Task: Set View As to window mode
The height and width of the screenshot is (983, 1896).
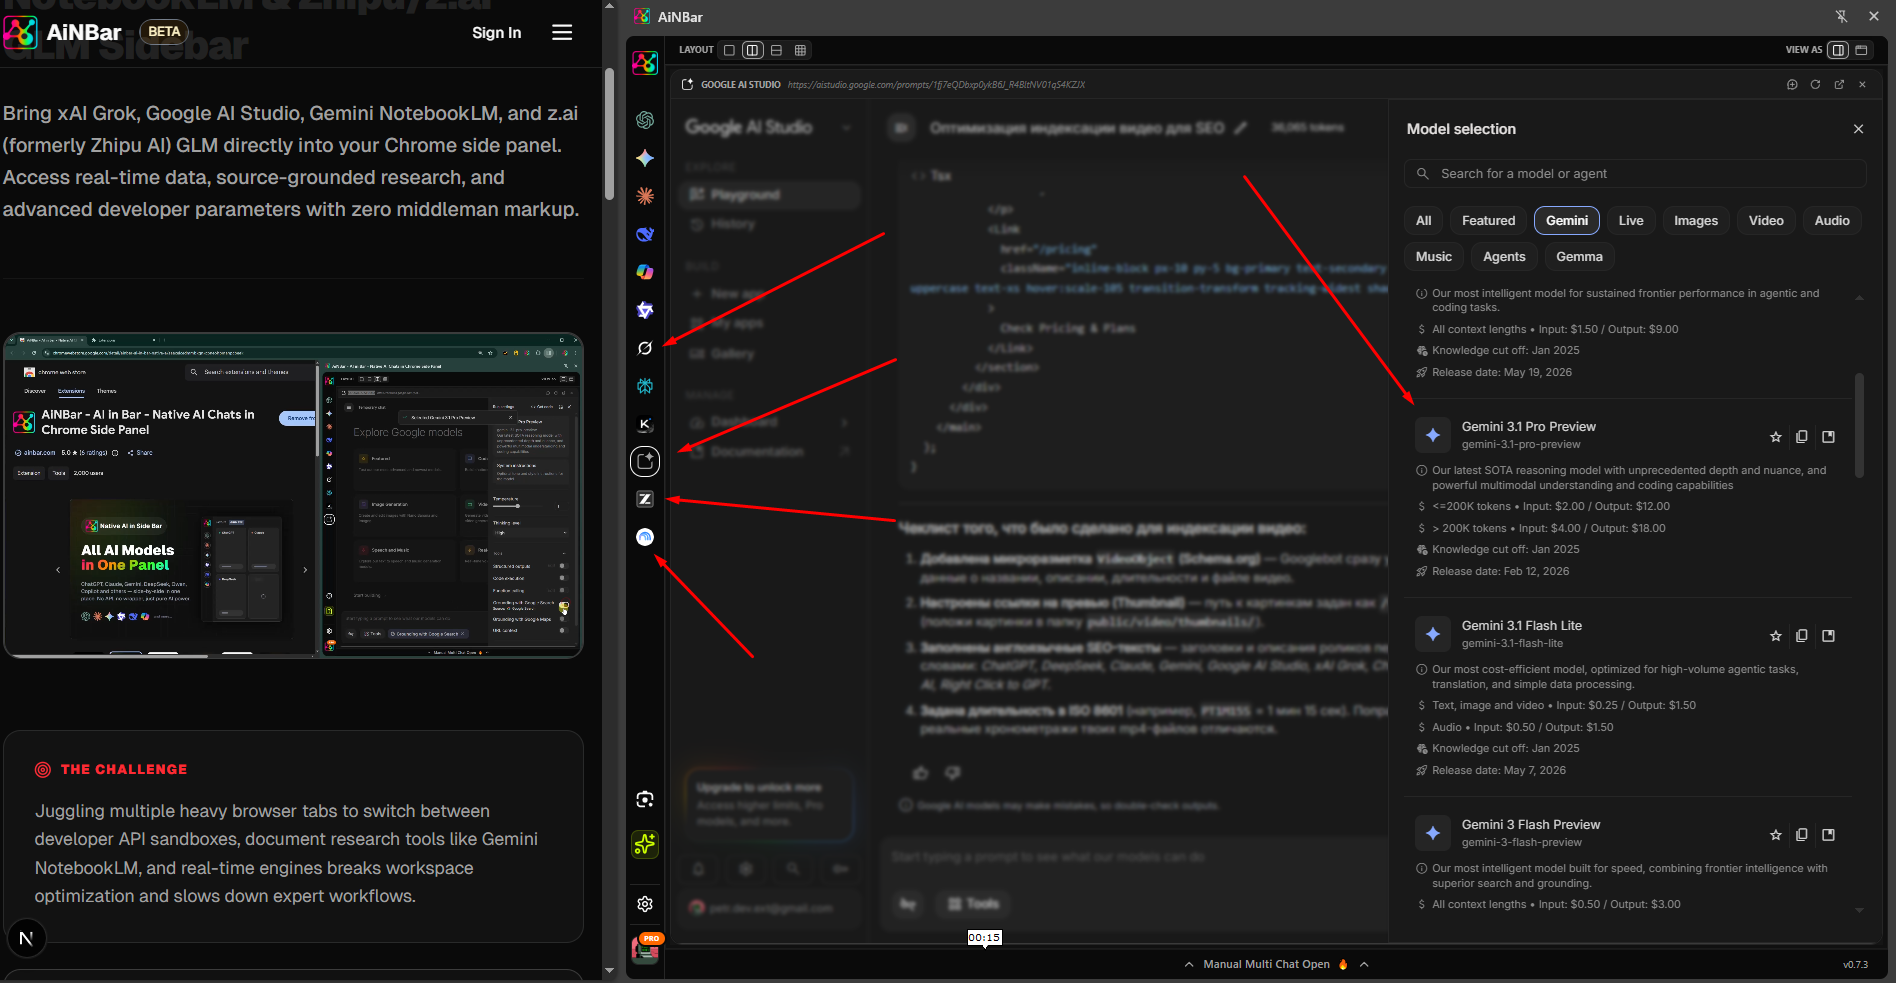Action: point(1861,50)
